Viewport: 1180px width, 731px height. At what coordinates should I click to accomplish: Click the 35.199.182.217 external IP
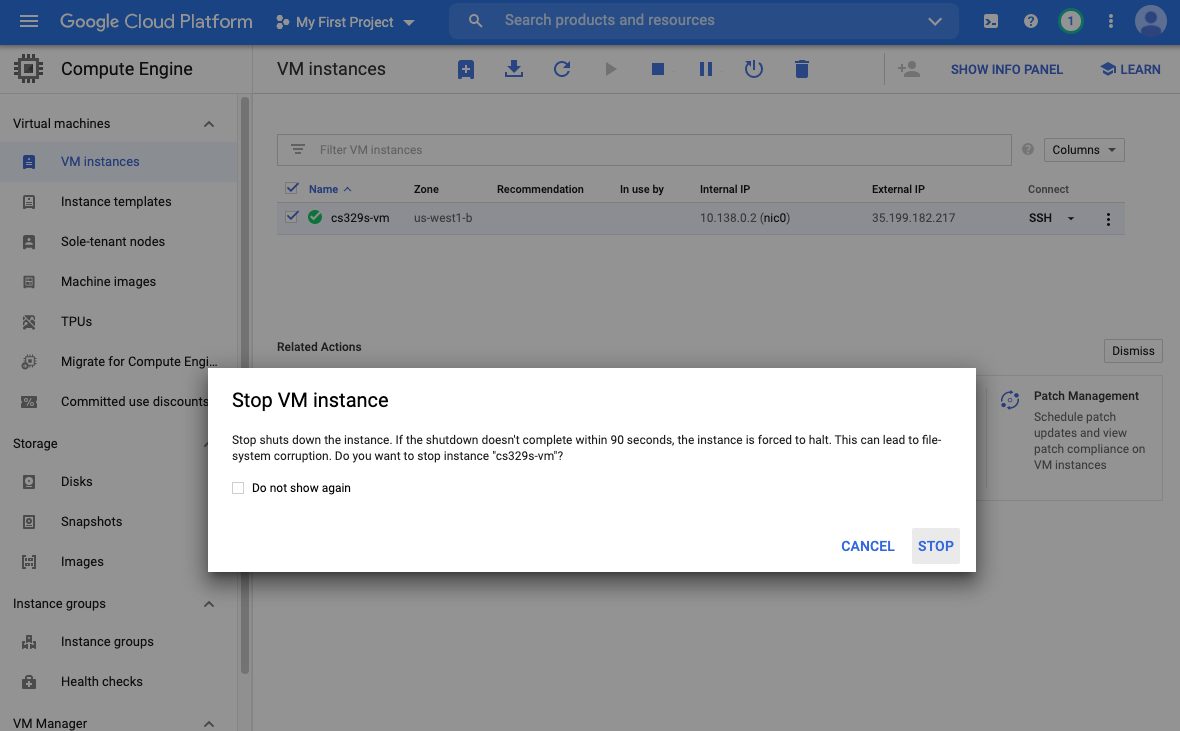pos(913,218)
